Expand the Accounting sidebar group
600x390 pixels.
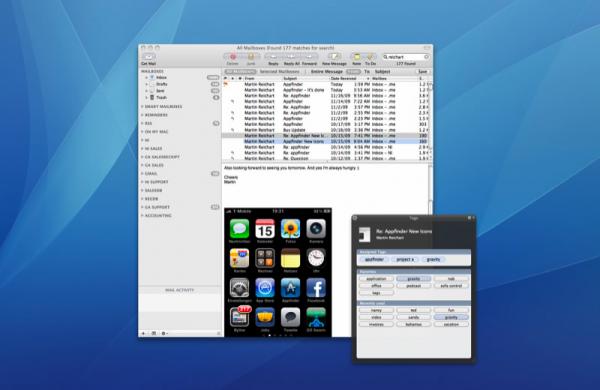142,215
